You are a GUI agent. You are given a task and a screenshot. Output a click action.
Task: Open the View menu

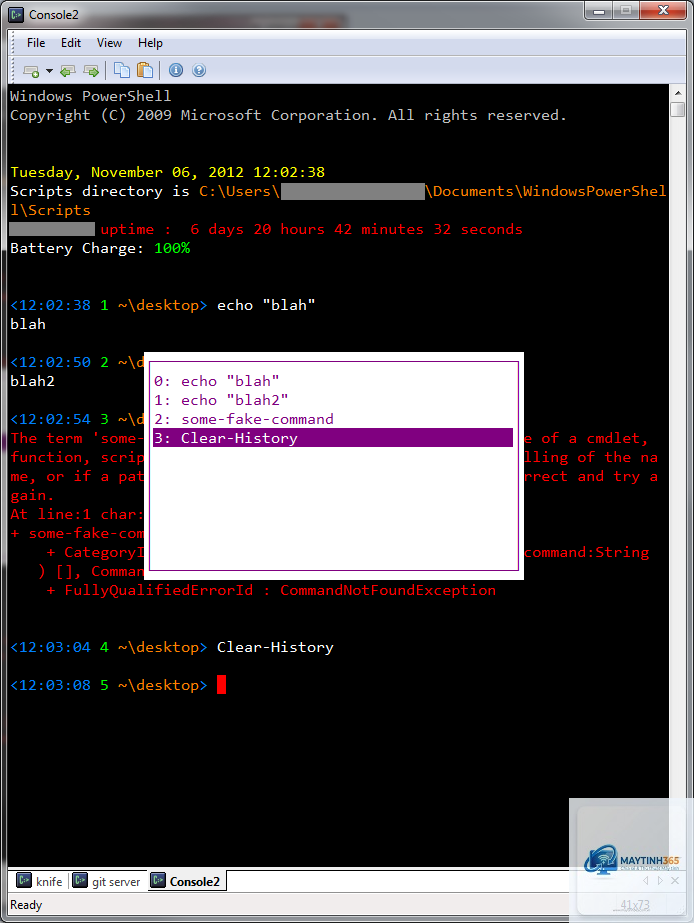109,43
